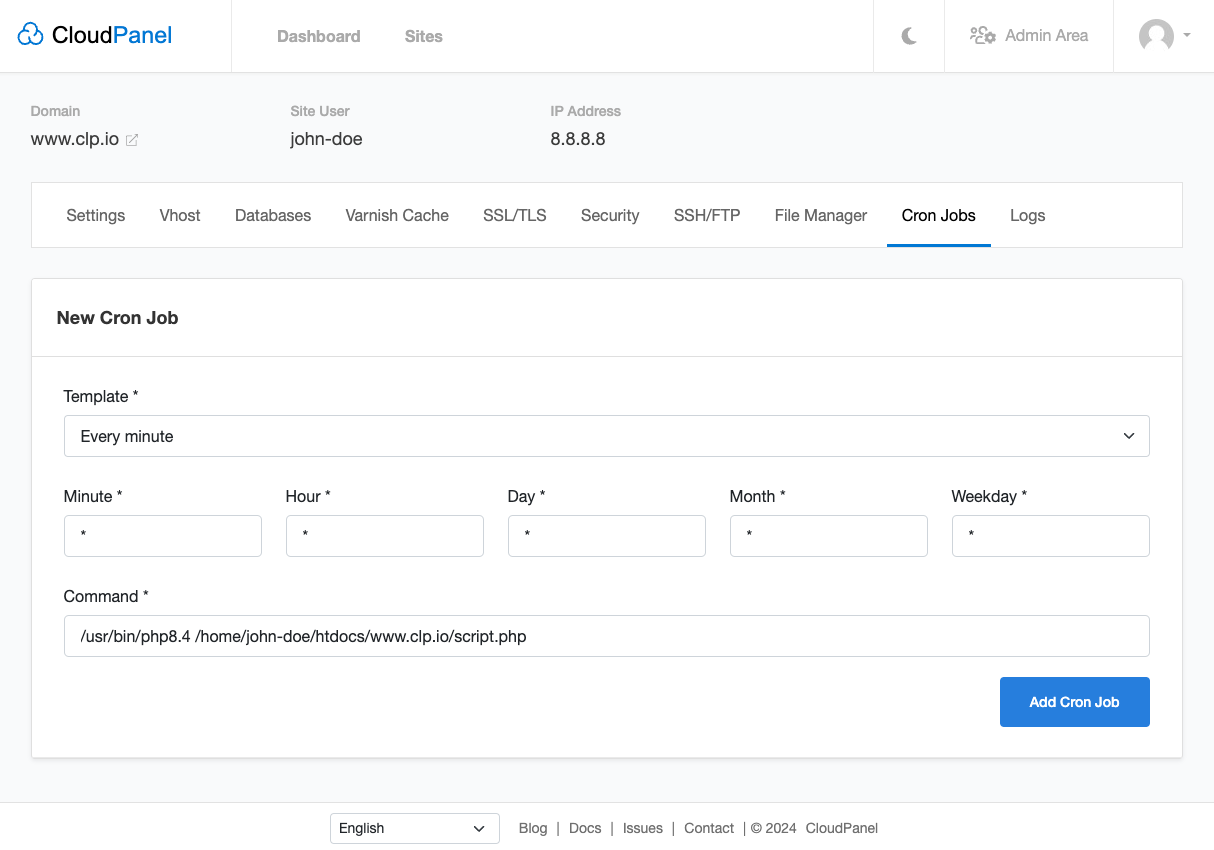
Task: Go to Dashboard in top navigation
Action: [x=318, y=36]
